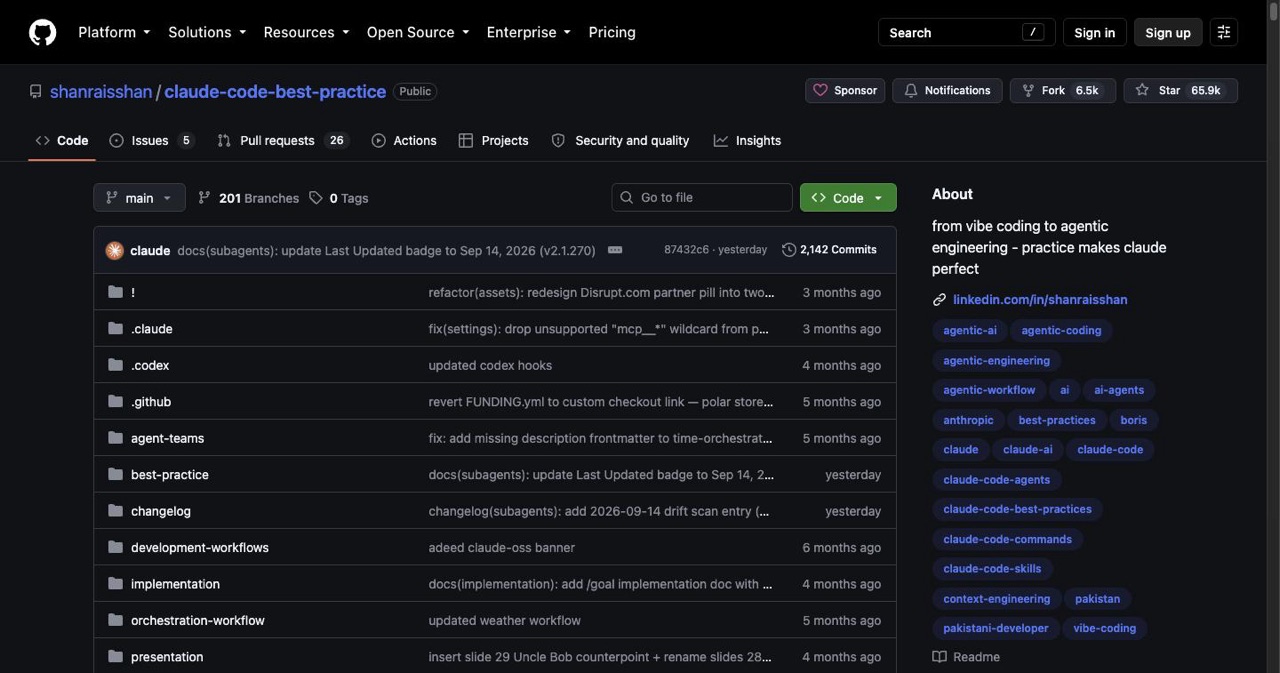The width and height of the screenshot is (1280, 673).
Task: Click the Search box in the header
Action: (967, 32)
